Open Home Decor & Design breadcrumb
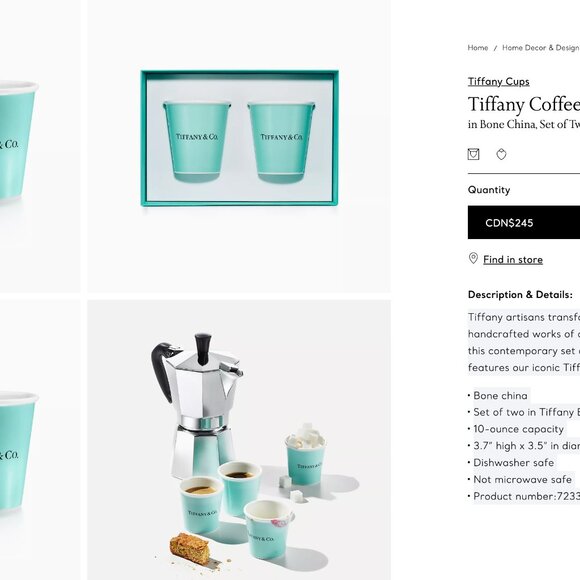The height and width of the screenshot is (580, 580). point(540,48)
